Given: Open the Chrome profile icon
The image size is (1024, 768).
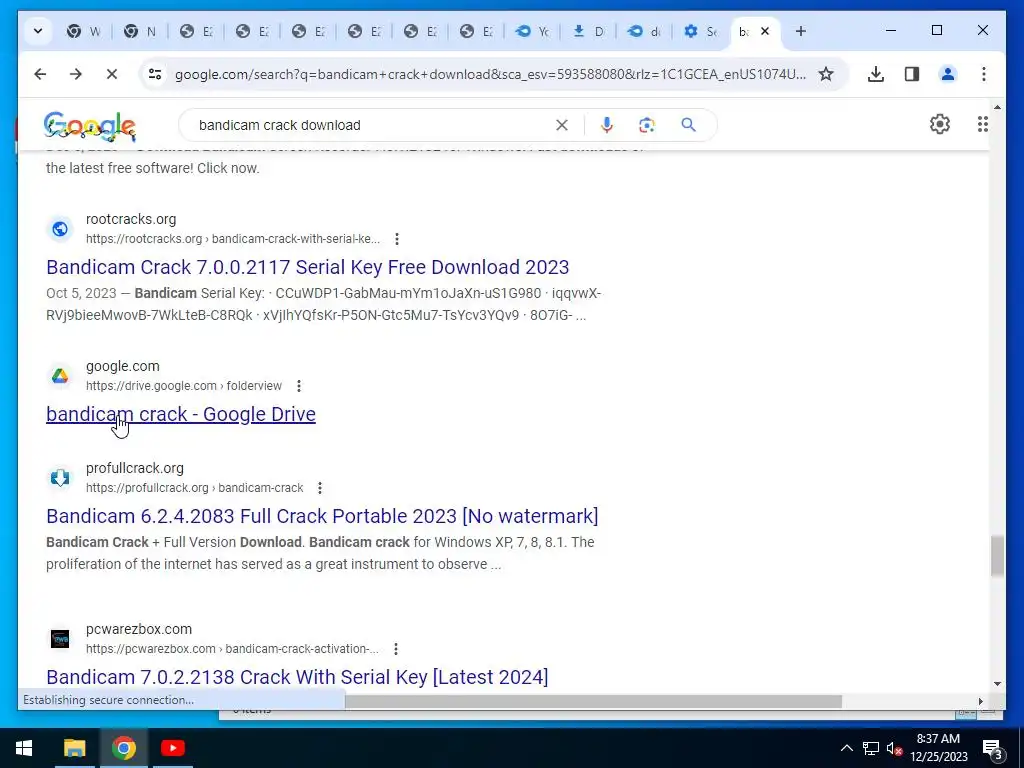Looking at the screenshot, I should click(x=948, y=74).
